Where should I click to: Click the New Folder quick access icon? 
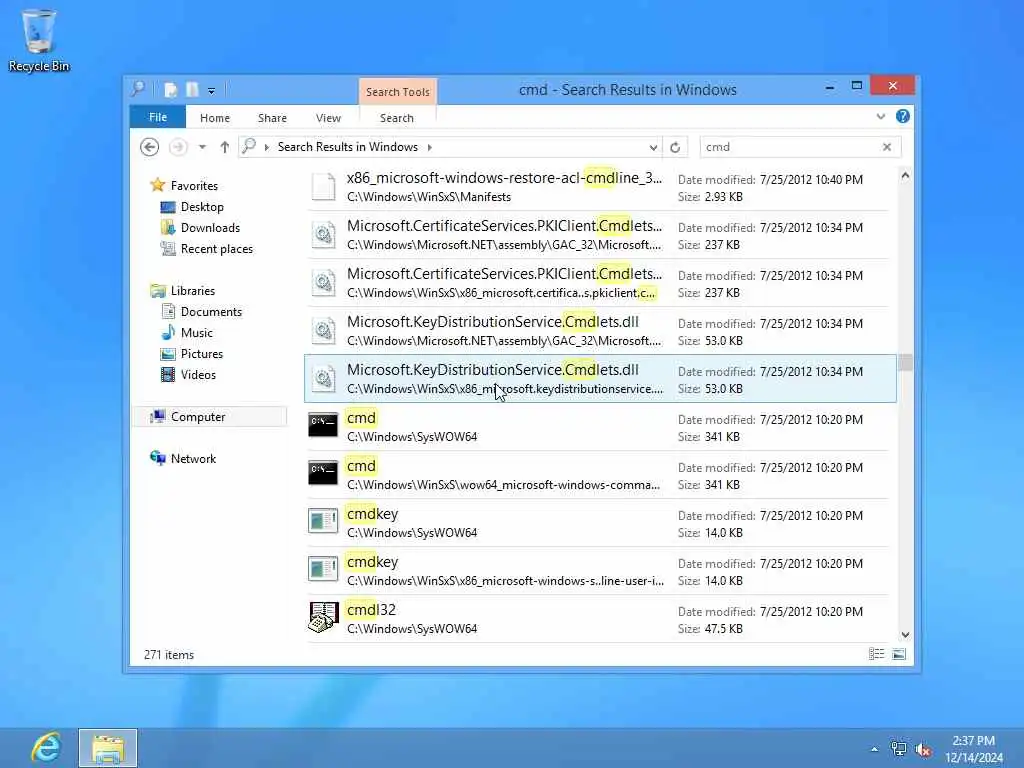point(192,90)
